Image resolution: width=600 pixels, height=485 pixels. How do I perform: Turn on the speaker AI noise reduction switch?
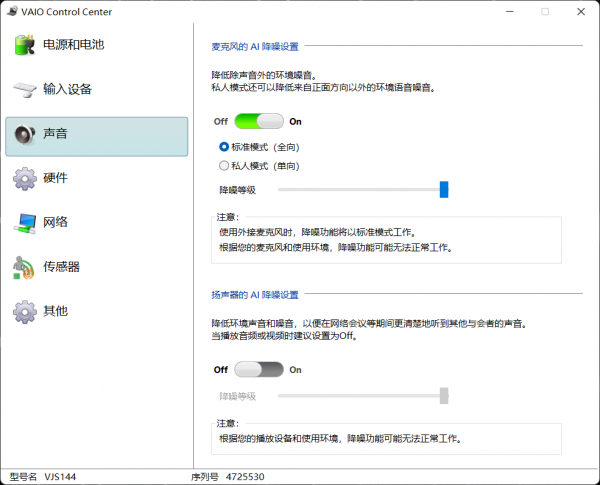pos(259,370)
